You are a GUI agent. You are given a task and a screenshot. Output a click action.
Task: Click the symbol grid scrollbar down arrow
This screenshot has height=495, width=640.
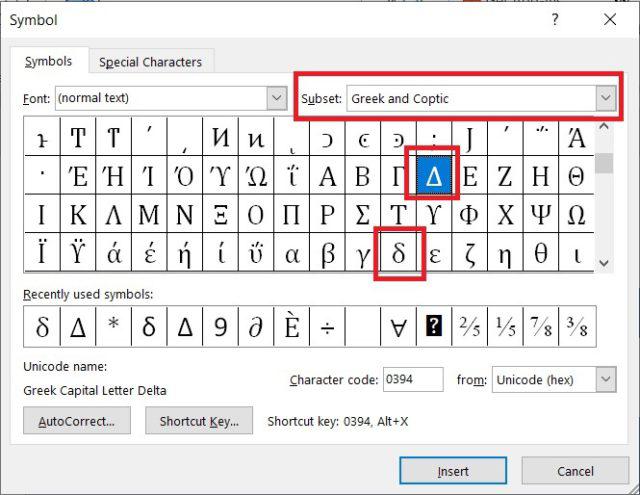coord(604,263)
